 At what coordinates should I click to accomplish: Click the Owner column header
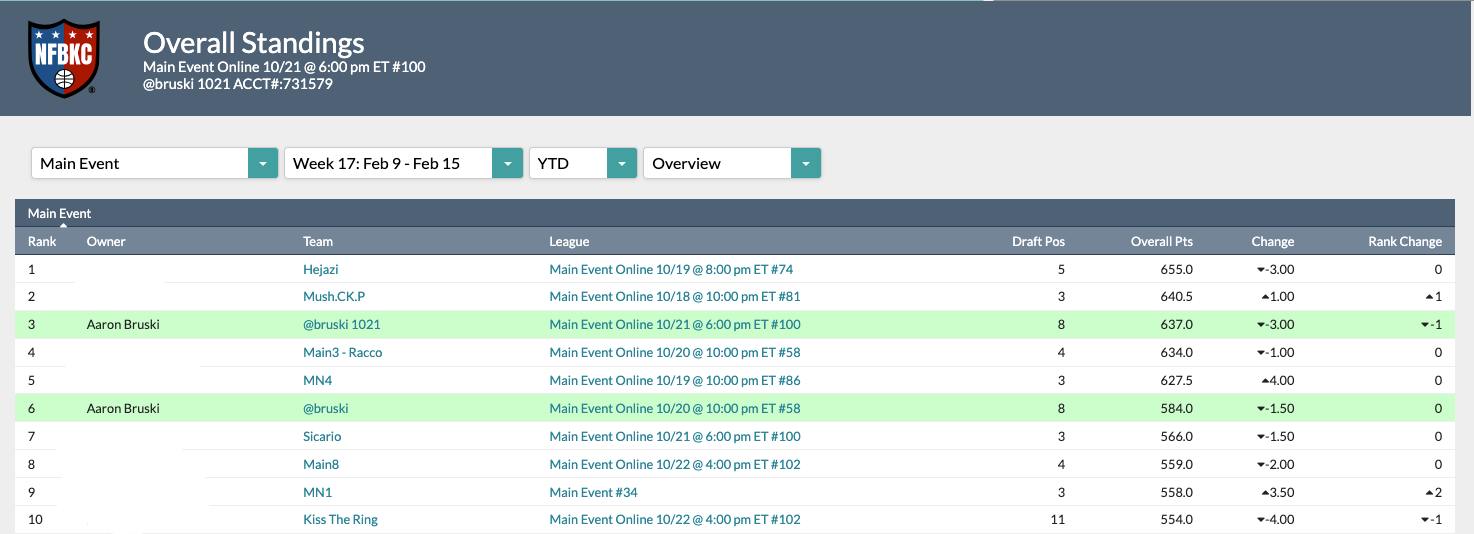click(106, 241)
